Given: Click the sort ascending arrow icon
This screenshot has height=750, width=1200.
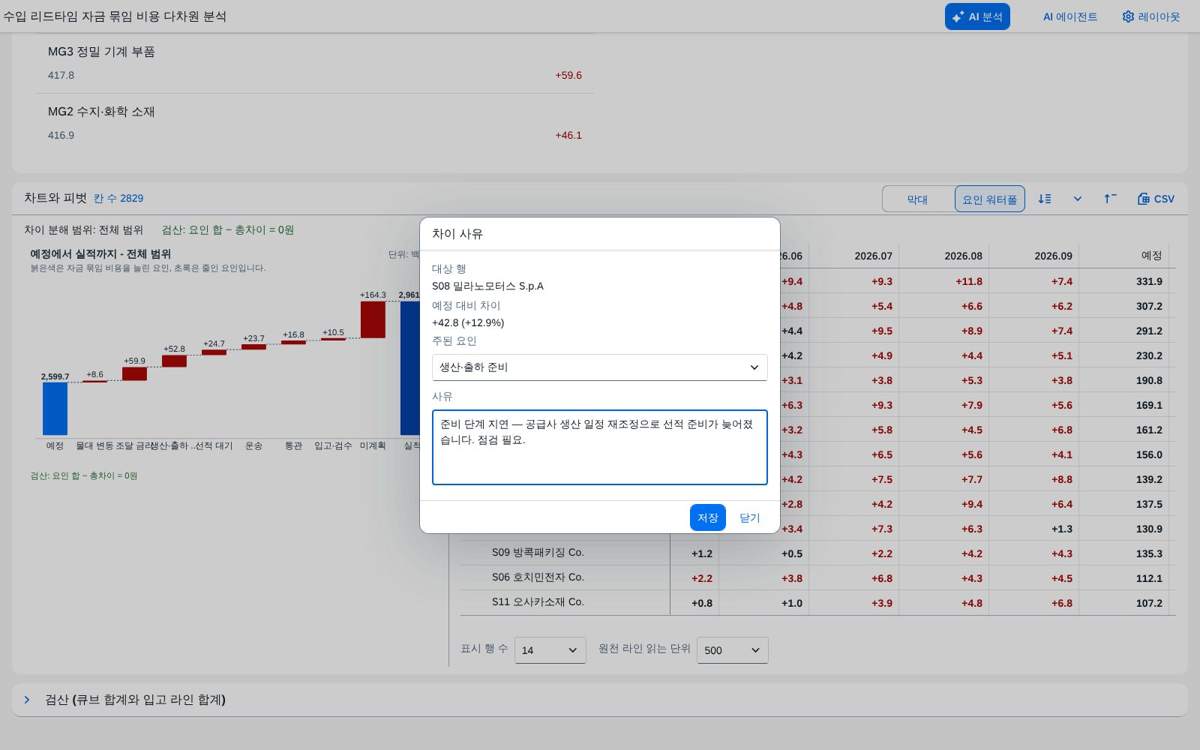Looking at the screenshot, I should 1110,199.
